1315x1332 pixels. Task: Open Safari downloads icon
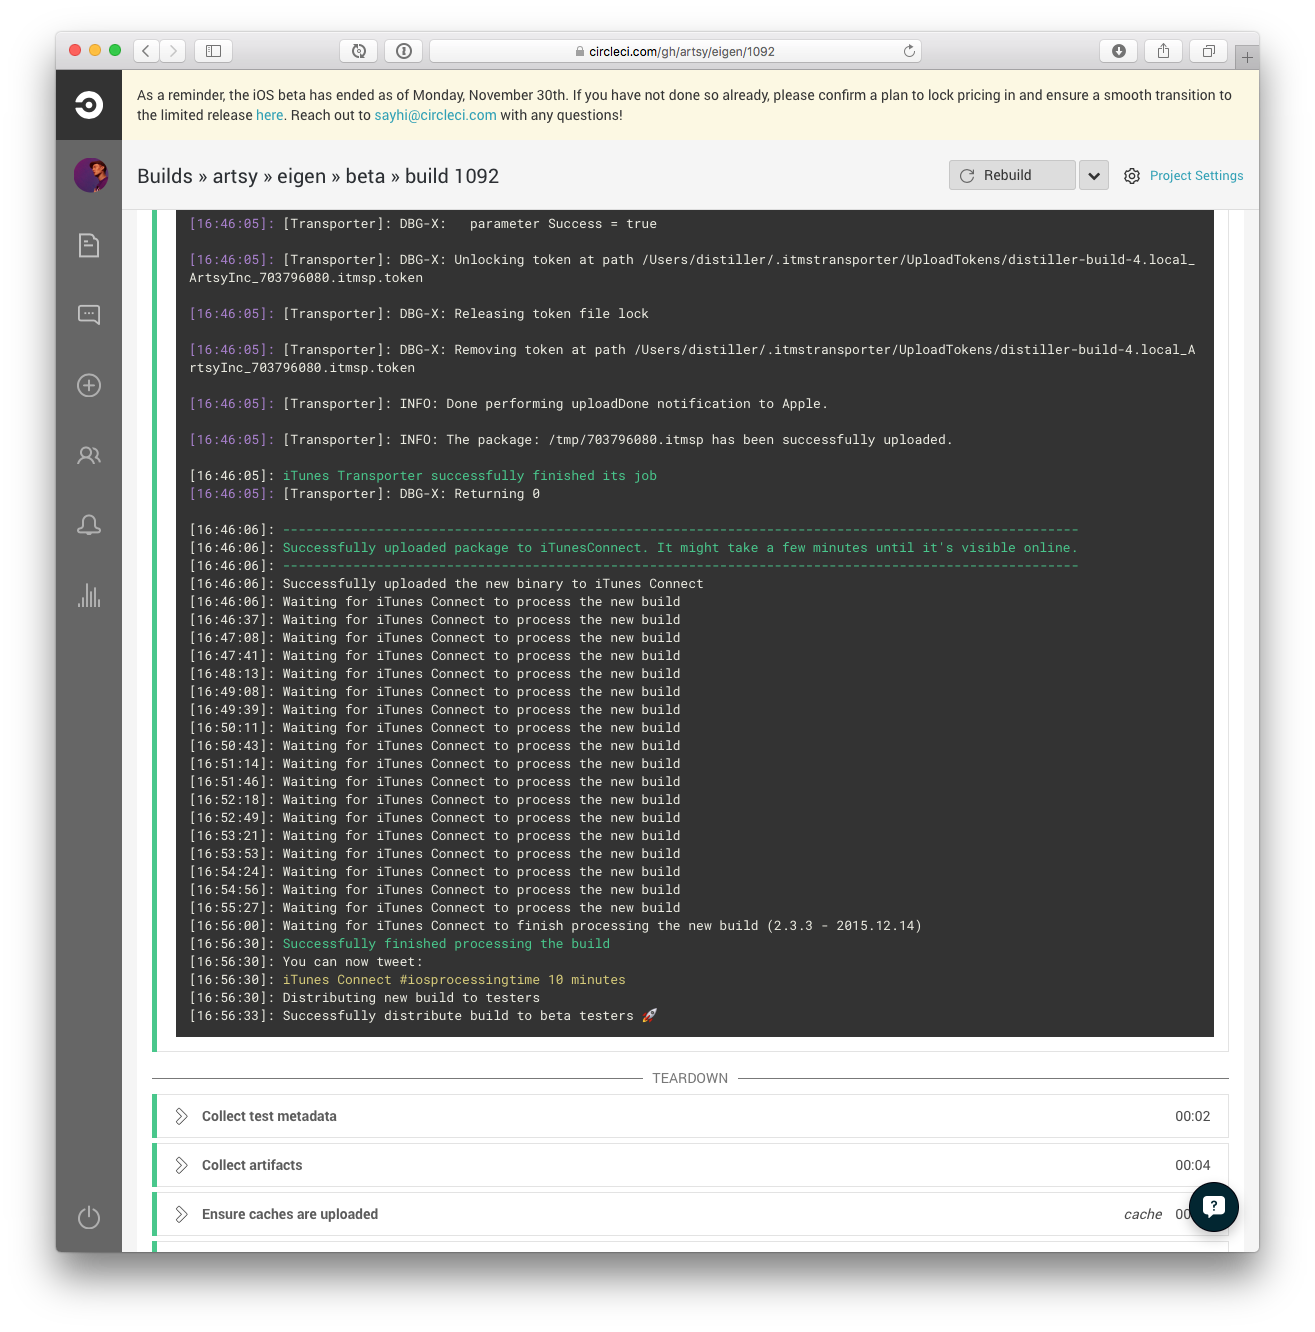pyautogui.click(x=1119, y=51)
